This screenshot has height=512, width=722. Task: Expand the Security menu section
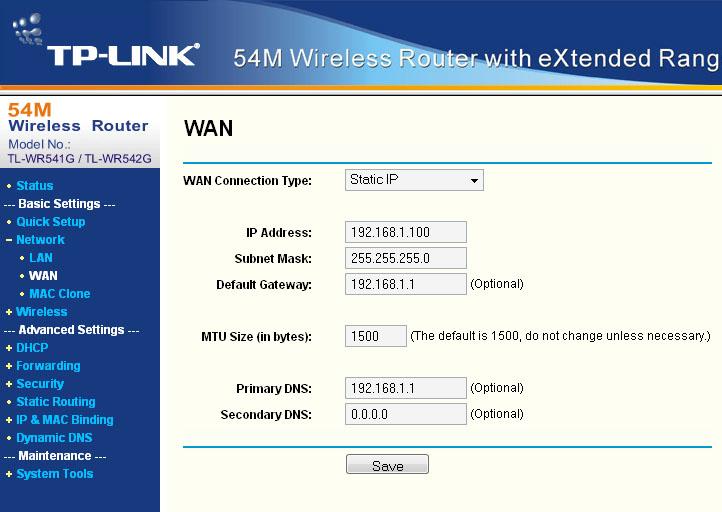coord(40,384)
